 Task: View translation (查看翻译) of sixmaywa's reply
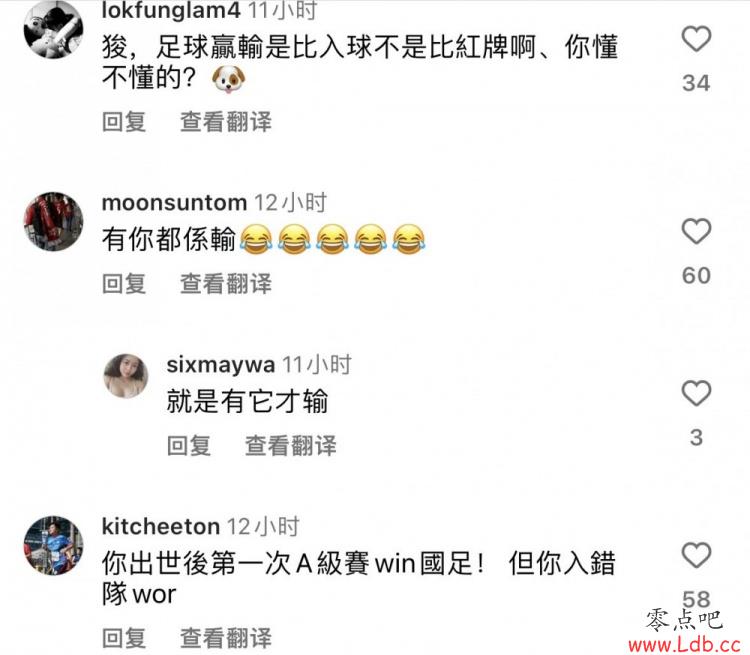(291, 446)
